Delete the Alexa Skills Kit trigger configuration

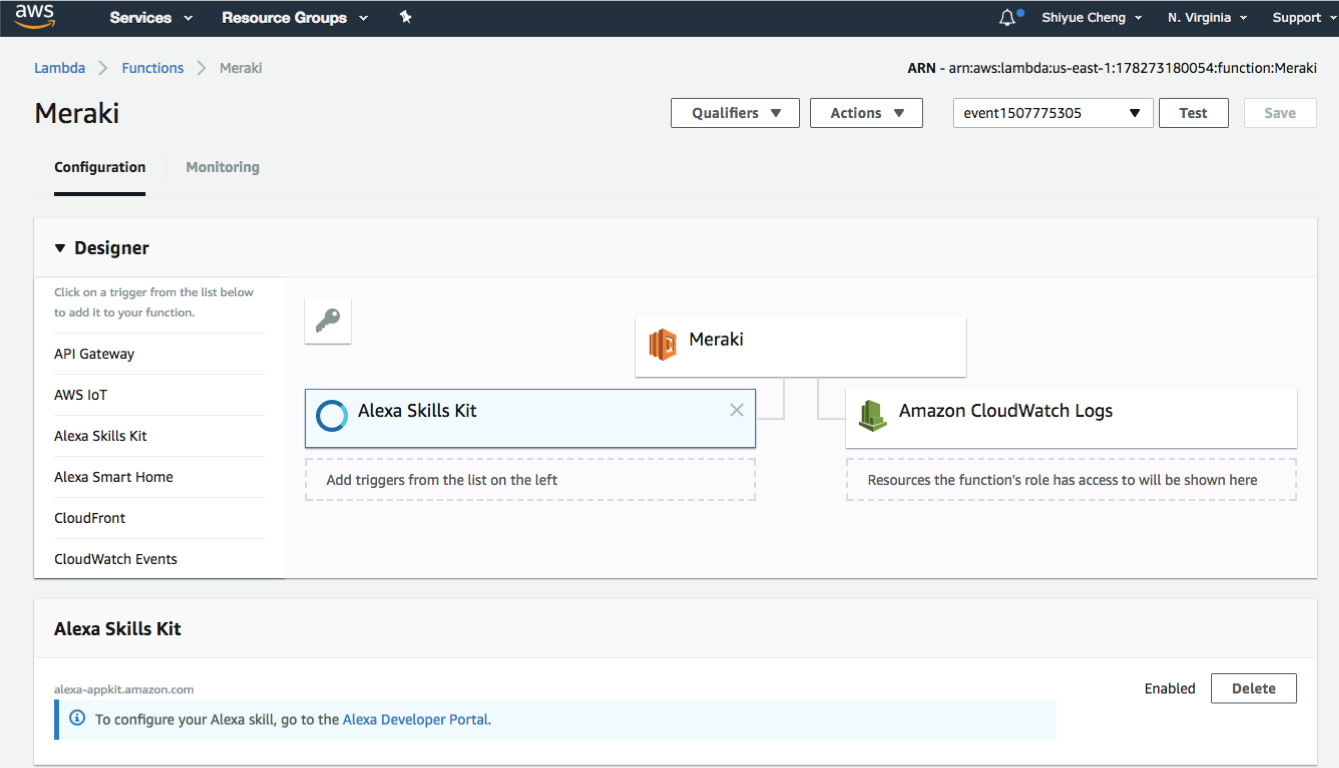click(x=1253, y=688)
